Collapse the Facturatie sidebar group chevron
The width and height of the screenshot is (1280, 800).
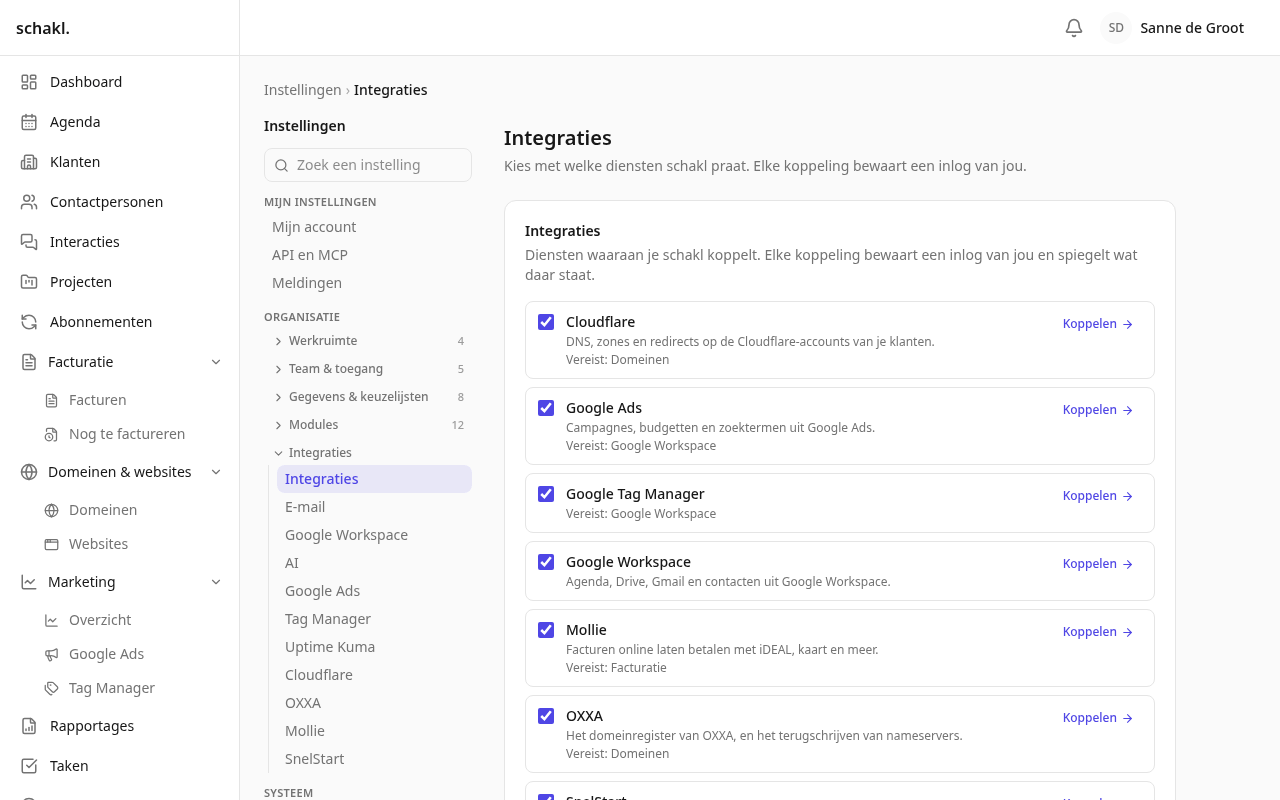pos(216,362)
